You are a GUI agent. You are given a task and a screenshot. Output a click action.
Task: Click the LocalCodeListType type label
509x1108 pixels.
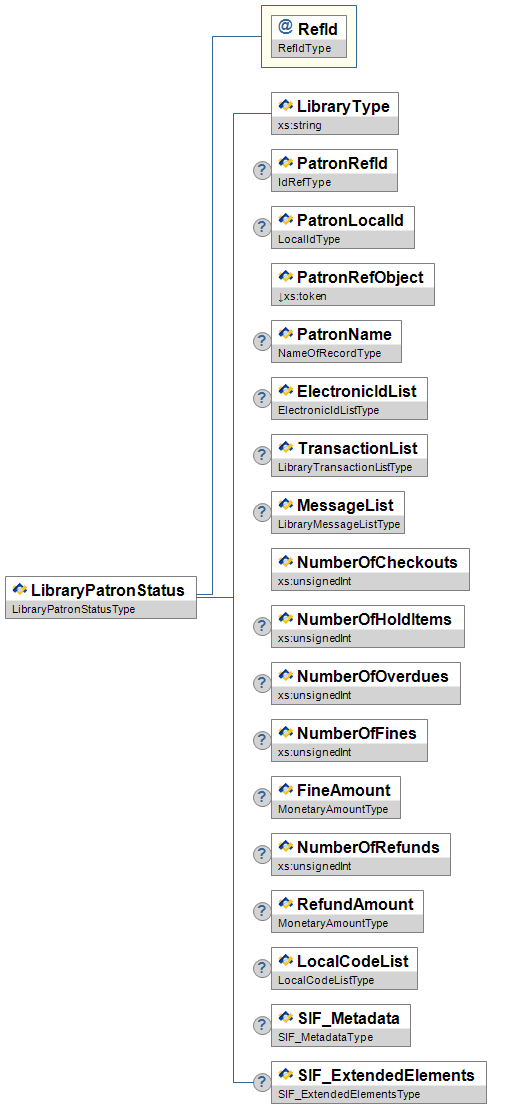326,980
